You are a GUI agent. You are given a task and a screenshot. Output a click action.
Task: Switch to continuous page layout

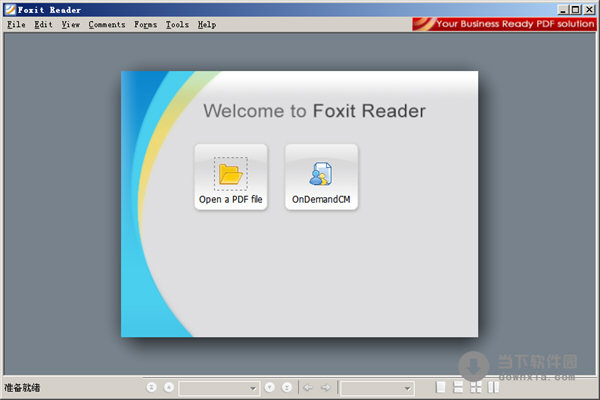(458, 387)
